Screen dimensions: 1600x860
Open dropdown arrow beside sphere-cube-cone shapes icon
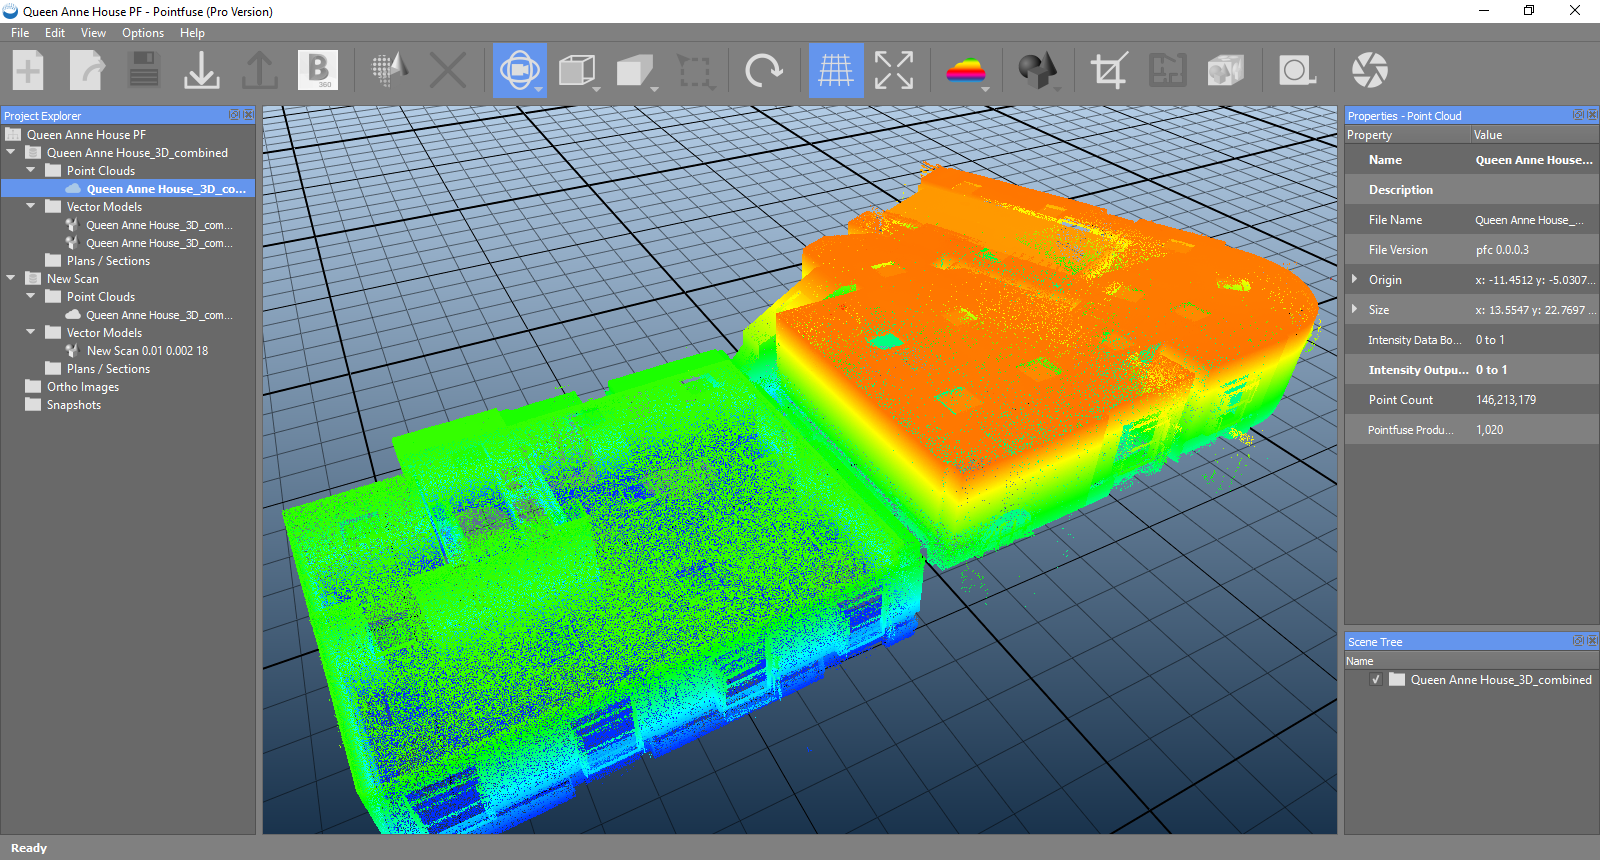1058,89
